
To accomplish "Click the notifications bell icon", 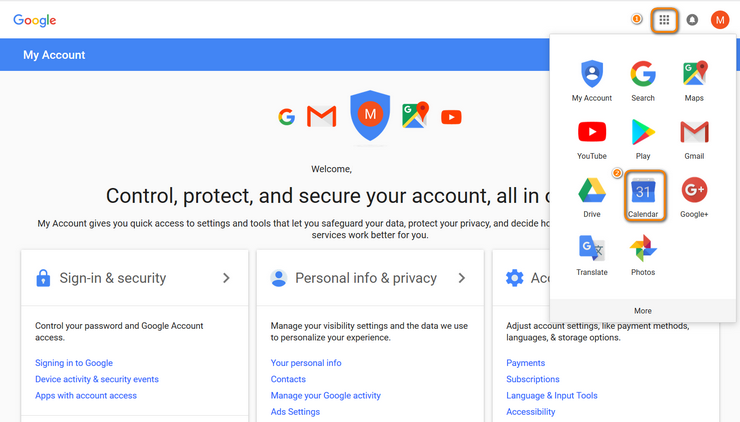I will (x=692, y=20).
